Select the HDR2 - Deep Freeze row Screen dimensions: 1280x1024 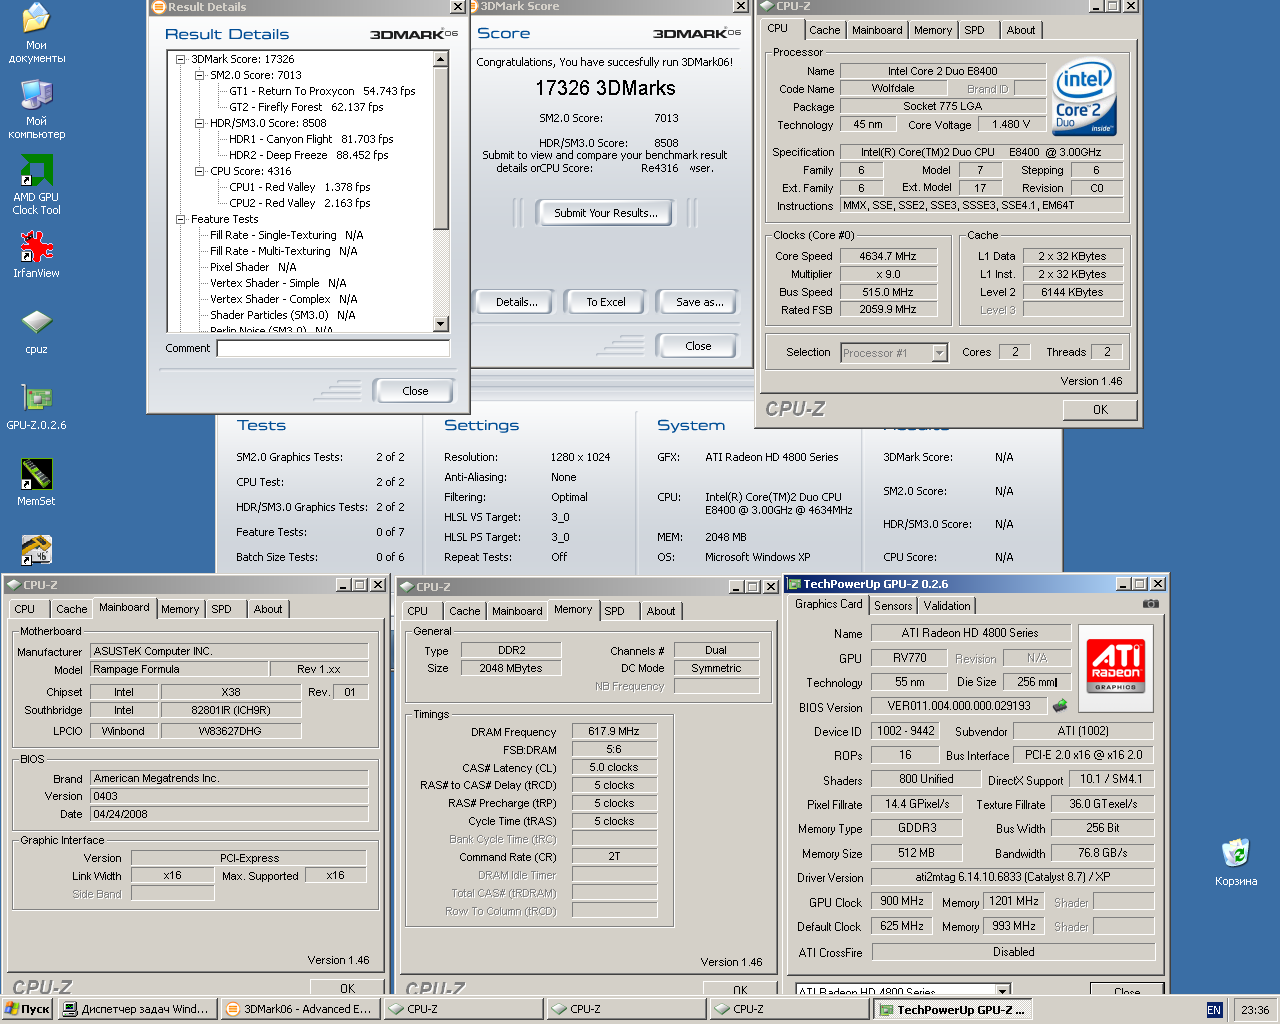(308, 155)
